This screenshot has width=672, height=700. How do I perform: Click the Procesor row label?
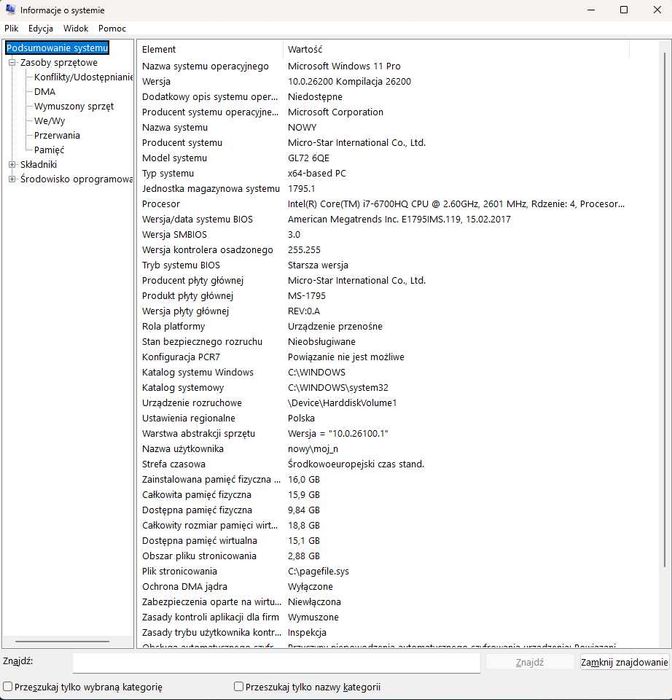pyautogui.click(x=161, y=204)
